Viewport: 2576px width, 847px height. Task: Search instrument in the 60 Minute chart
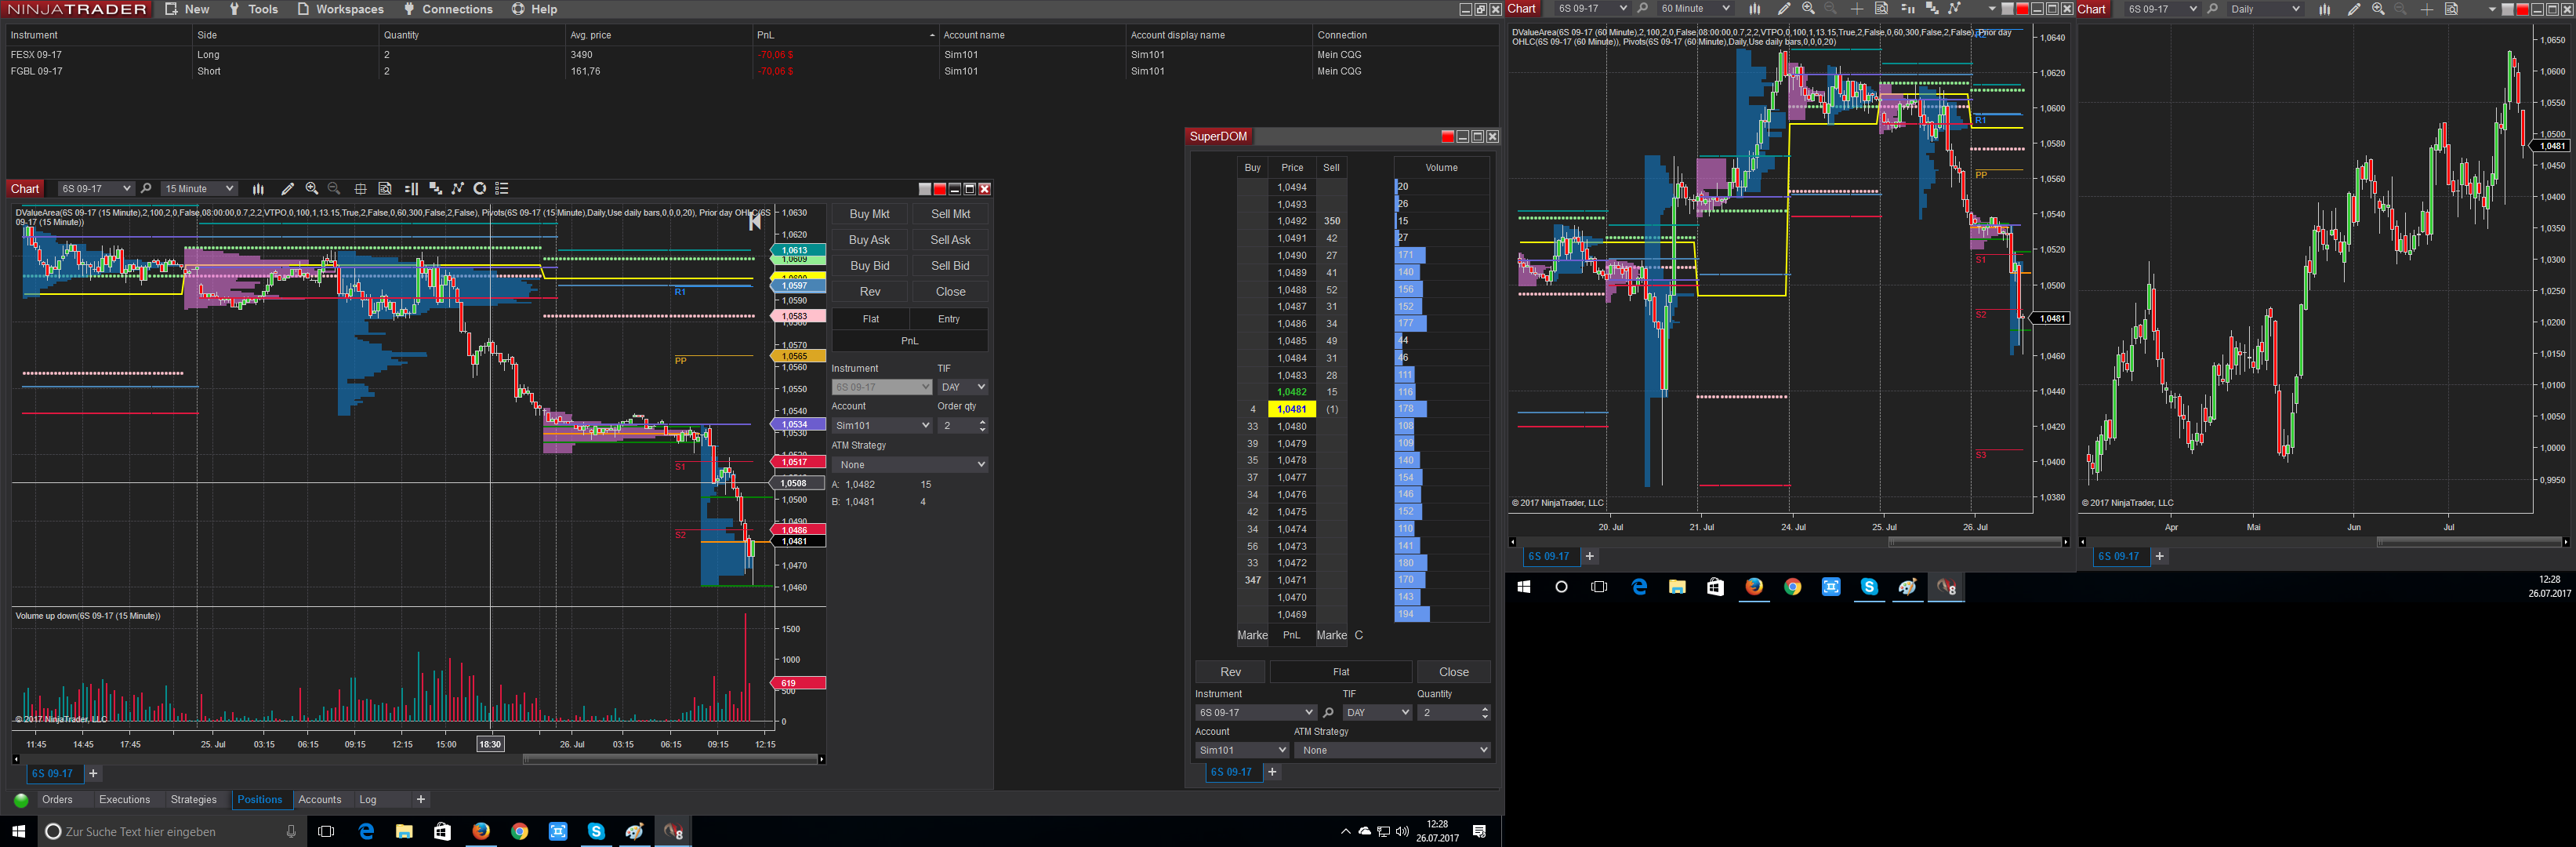click(1642, 9)
